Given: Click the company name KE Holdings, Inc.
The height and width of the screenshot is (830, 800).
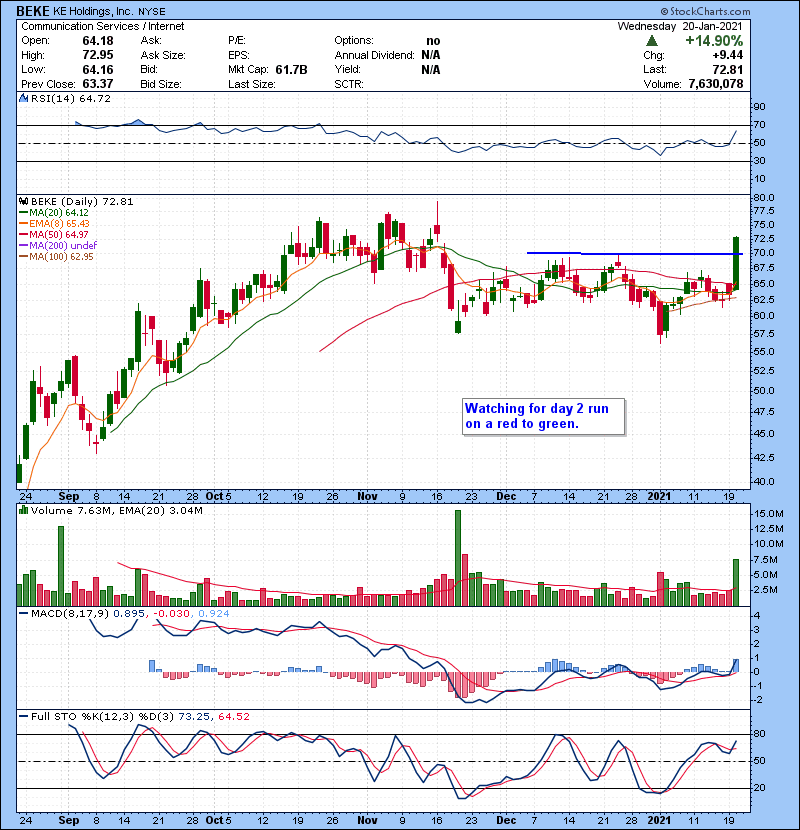Looking at the screenshot, I should pyautogui.click(x=93, y=12).
